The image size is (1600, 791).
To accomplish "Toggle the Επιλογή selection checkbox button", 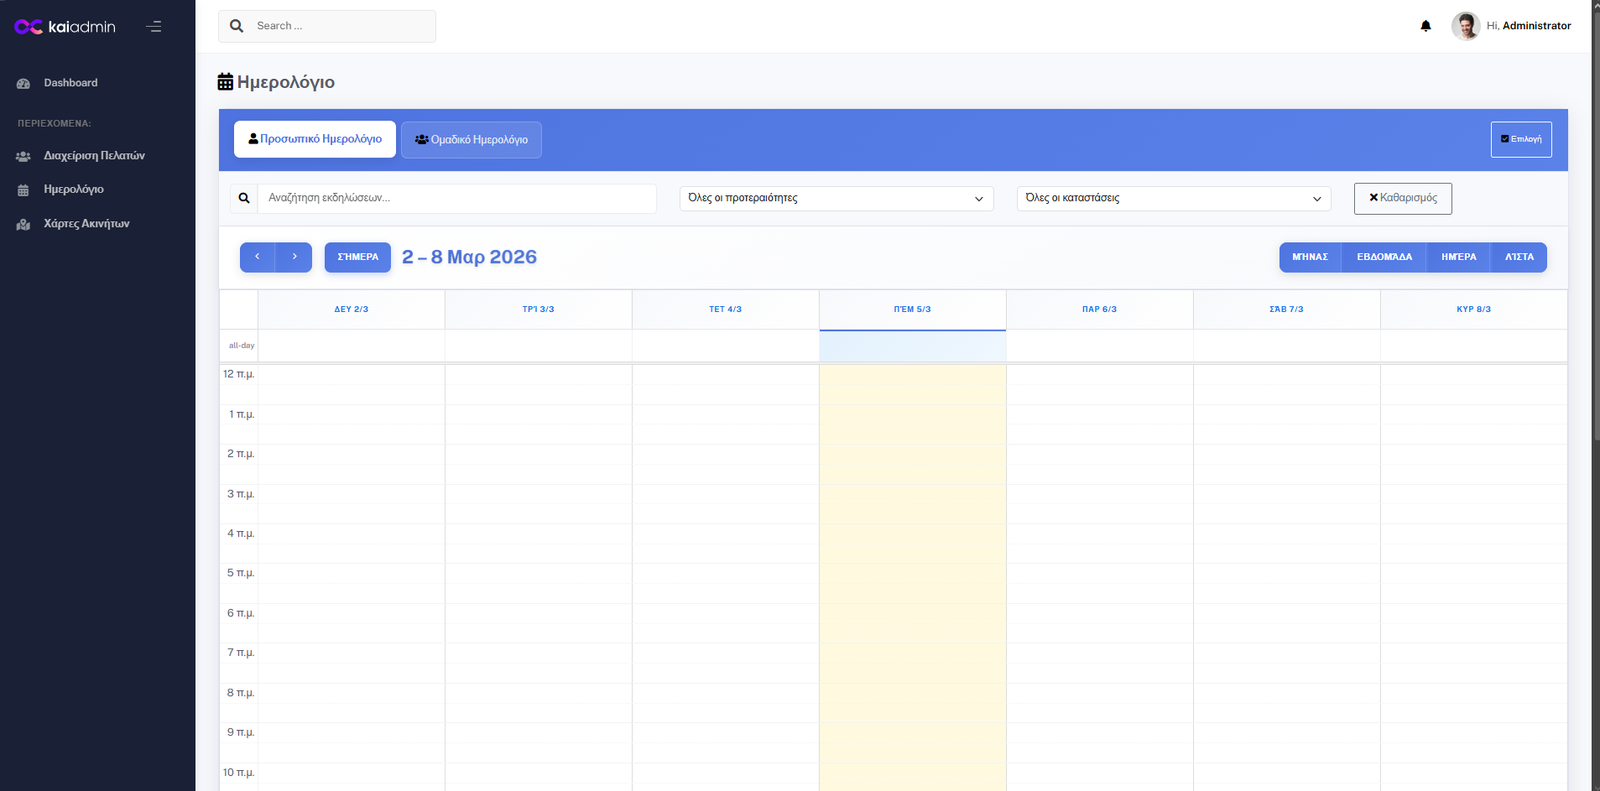I will tap(1520, 140).
